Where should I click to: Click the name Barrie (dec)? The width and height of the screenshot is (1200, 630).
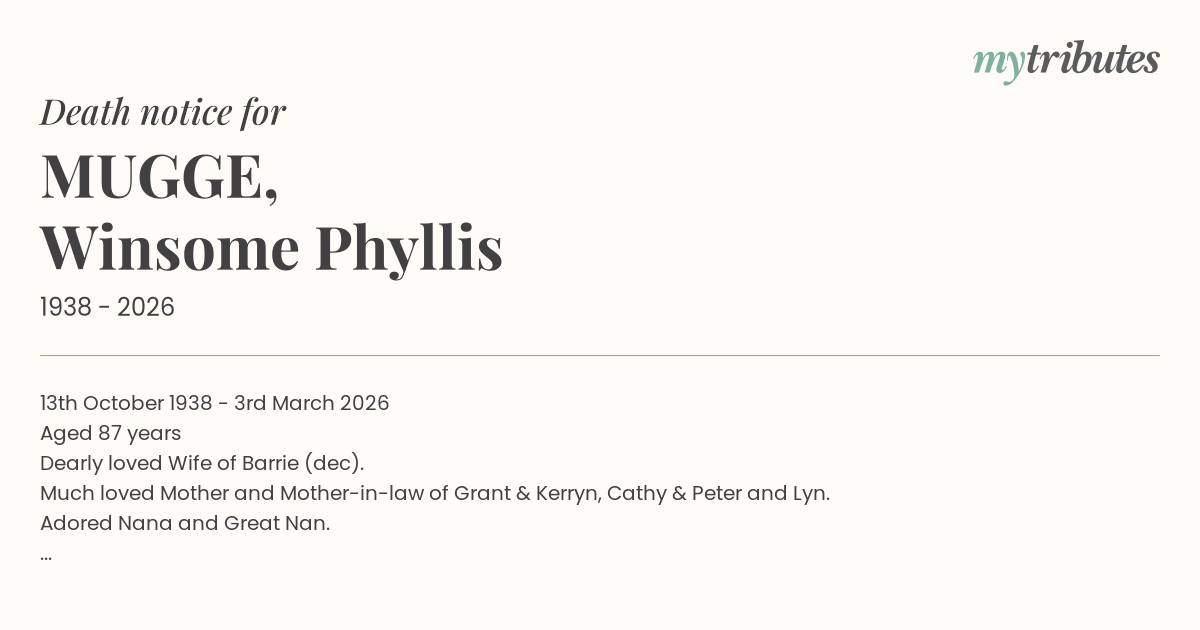click(x=303, y=463)
